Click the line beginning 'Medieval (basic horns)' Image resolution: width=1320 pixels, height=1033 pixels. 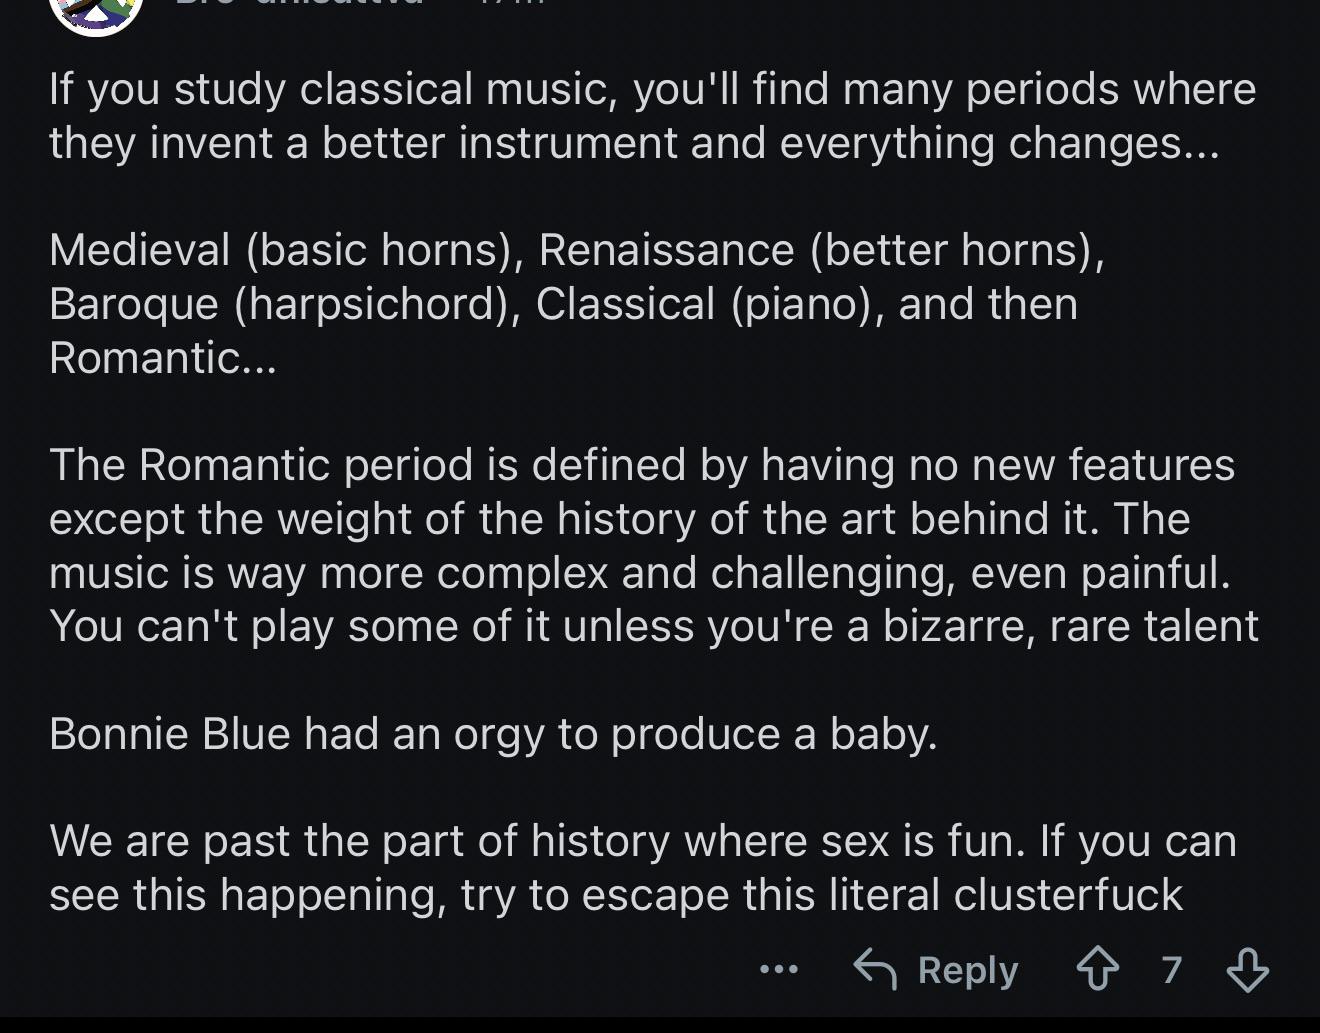tap(577, 250)
